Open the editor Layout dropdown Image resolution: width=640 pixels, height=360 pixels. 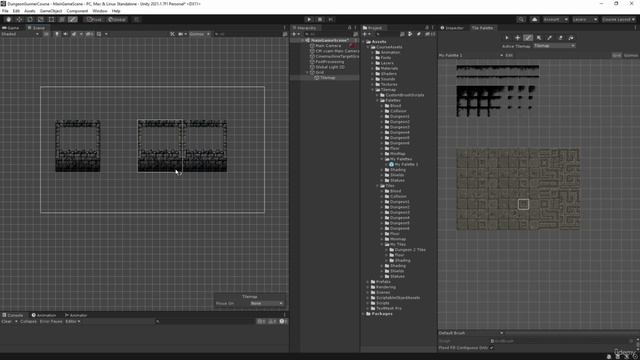click(619, 19)
